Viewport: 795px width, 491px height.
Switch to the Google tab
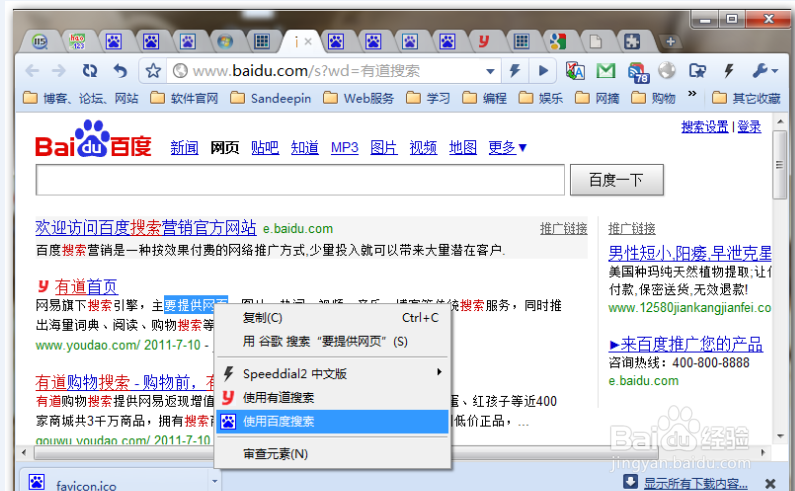click(x=558, y=41)
